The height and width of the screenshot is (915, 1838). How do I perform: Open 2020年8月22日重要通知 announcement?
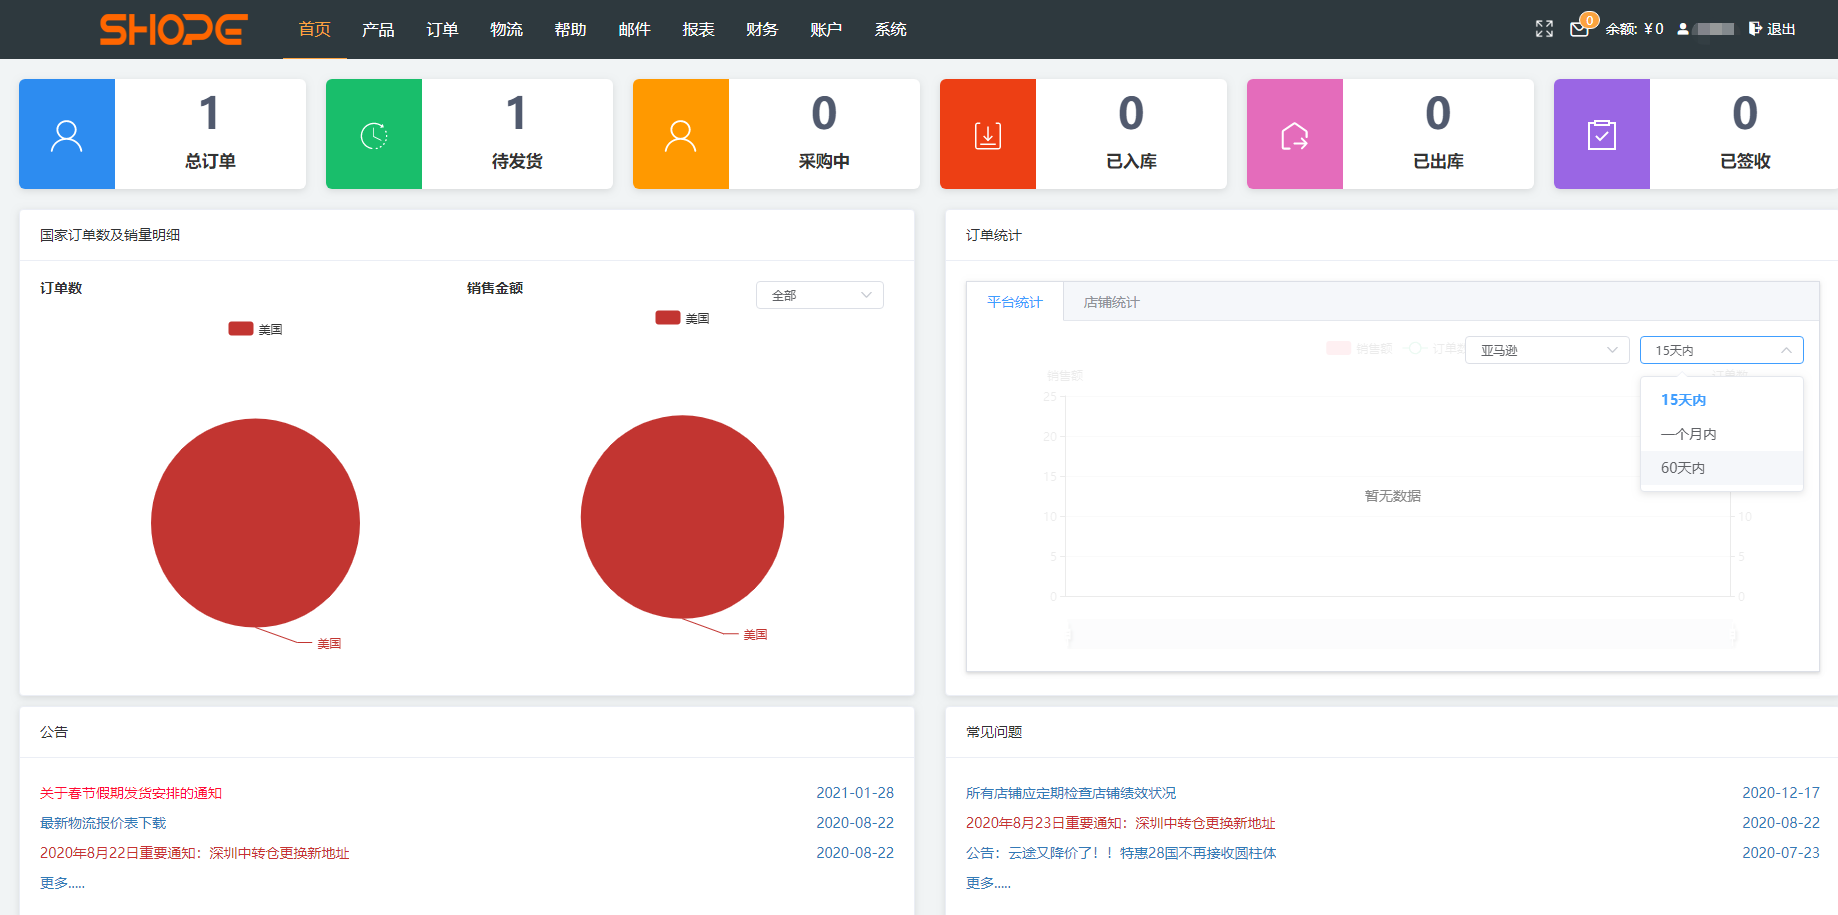point(195,853)
